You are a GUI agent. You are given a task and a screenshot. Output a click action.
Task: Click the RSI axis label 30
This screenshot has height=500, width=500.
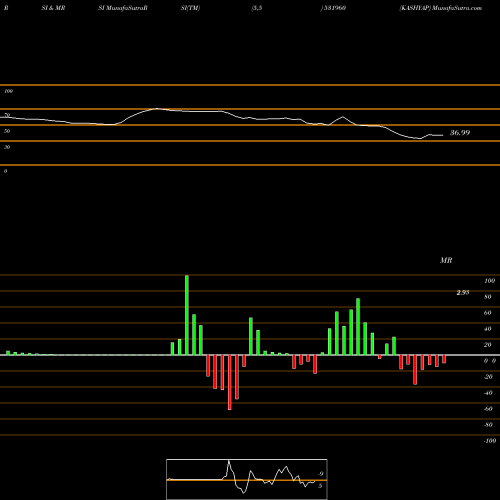click(x=7, y=147)
